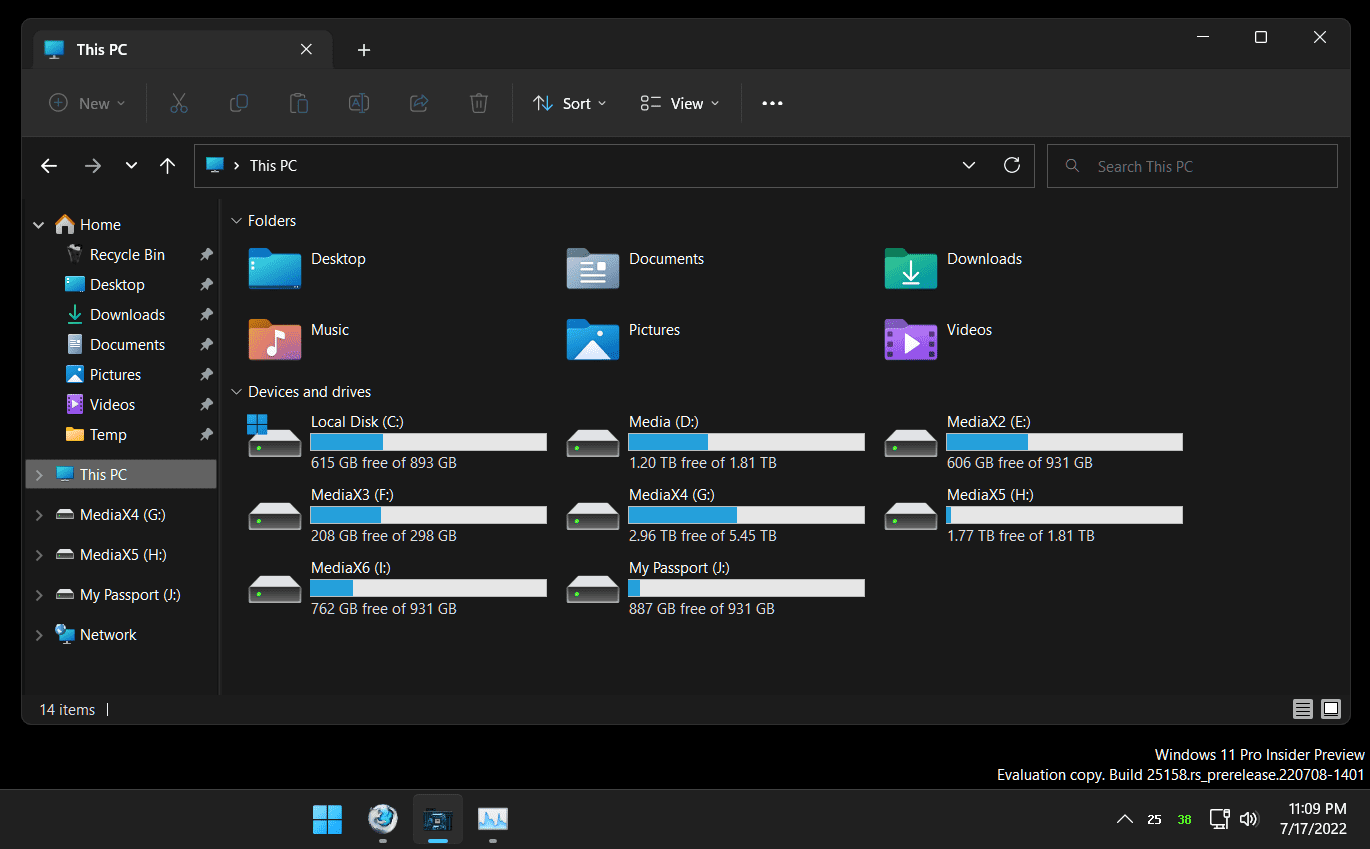Open the New item dropdown
1370x849 pixels.
[x=88, y=103]
